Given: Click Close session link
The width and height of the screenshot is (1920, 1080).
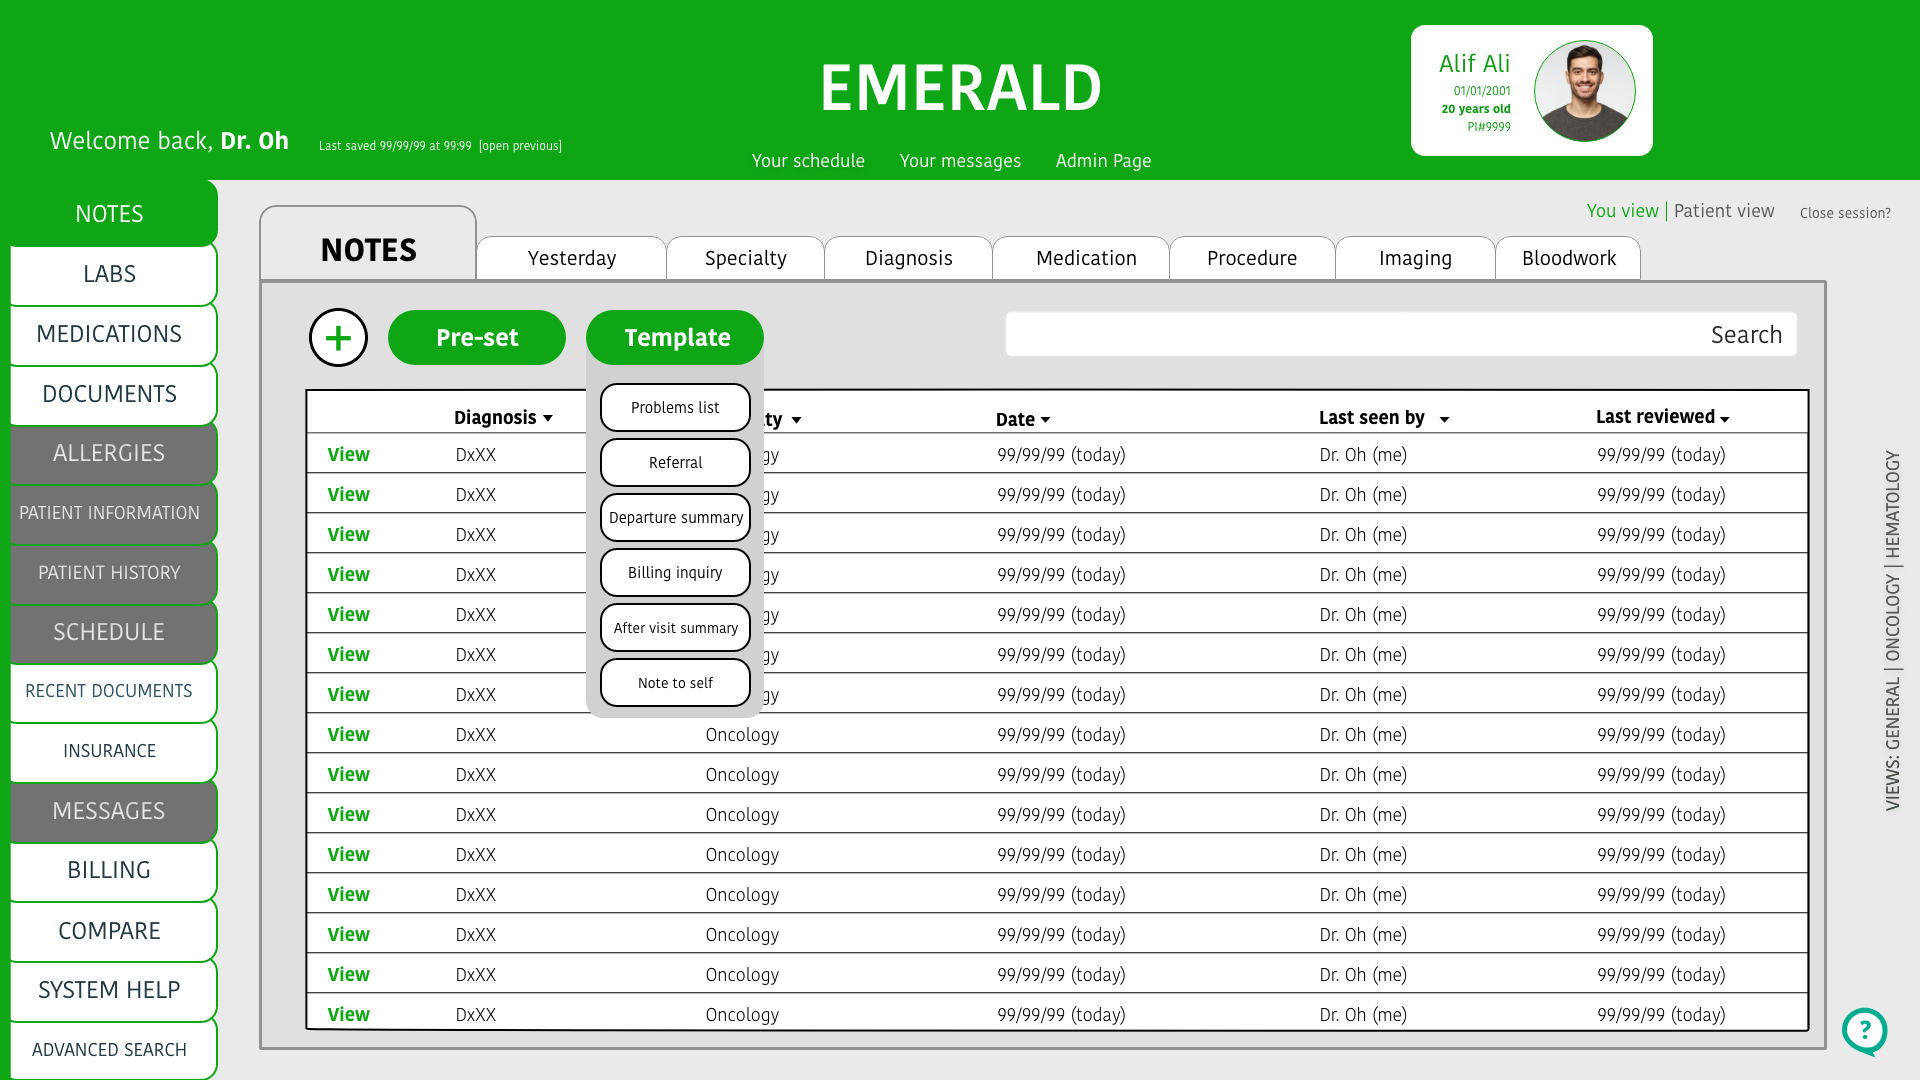Looking at the screenshot, I should [1845, 213].
